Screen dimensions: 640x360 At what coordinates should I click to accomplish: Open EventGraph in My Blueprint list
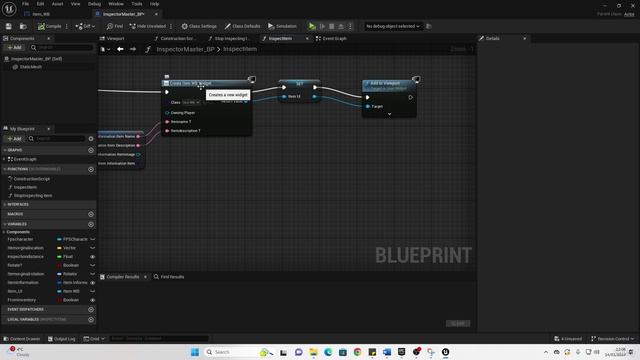24,159
